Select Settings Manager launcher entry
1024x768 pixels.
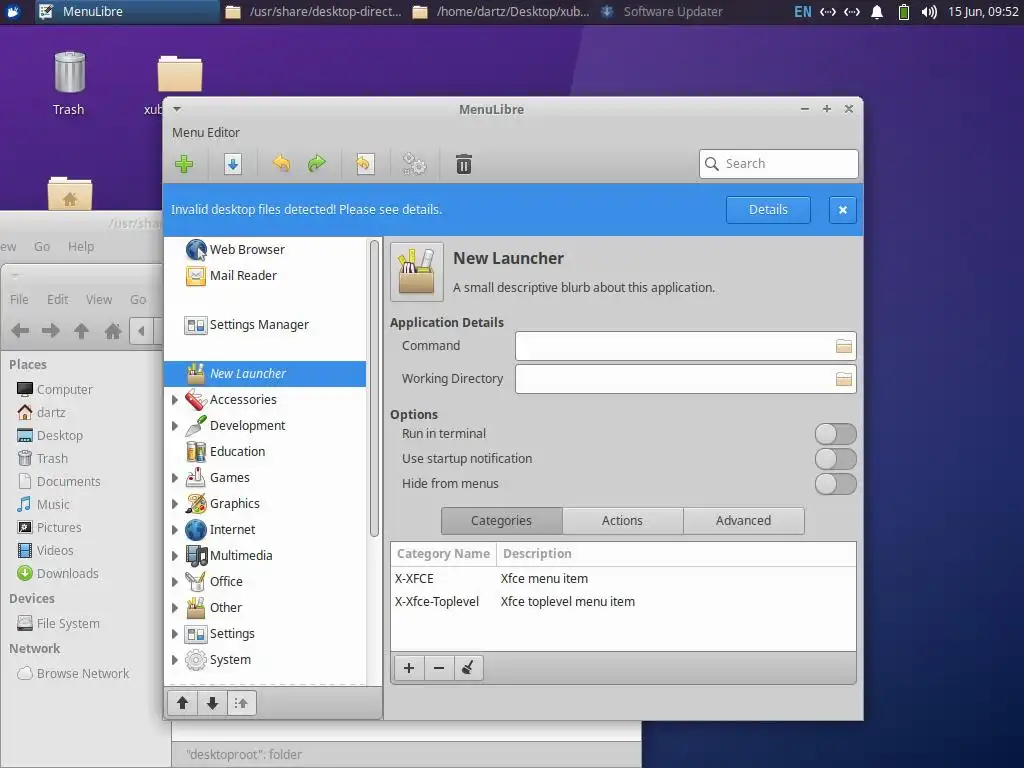click(265, 325)
